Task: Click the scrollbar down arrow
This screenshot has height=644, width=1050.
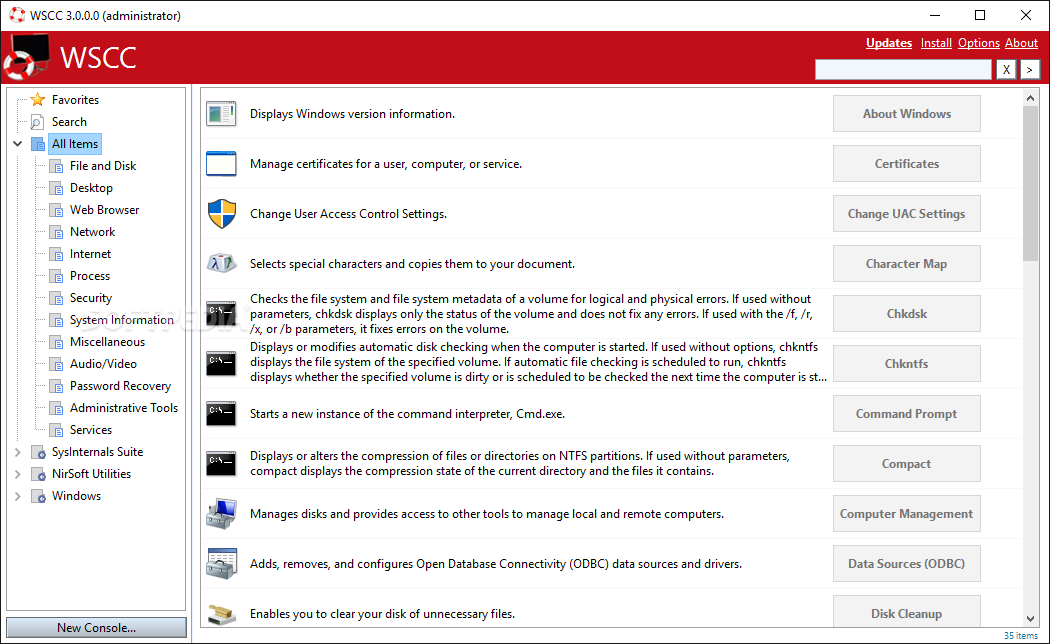Action: [1031, 619]
